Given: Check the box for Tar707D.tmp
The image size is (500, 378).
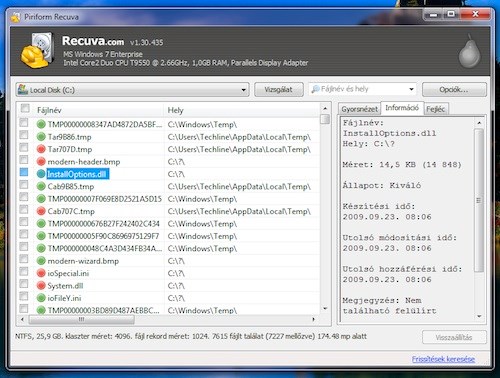Looking at the screenshot, I should coord(24,147).
